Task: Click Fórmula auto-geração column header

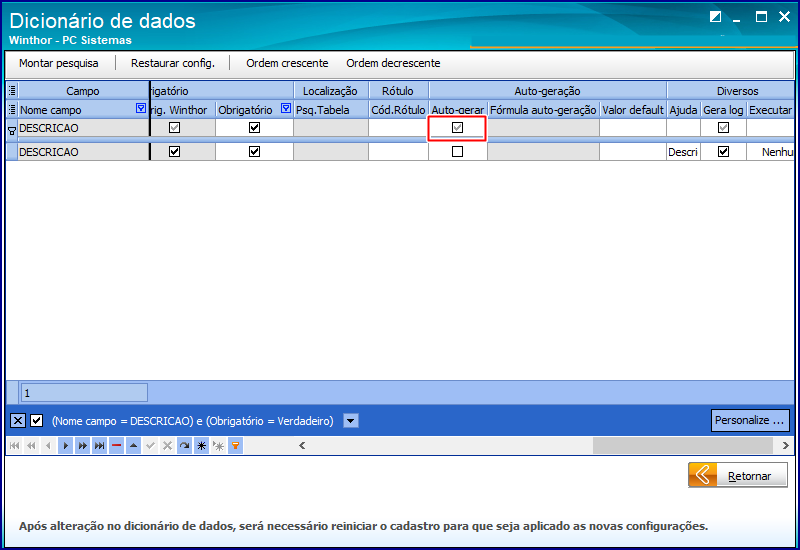Action: (543, 110)
